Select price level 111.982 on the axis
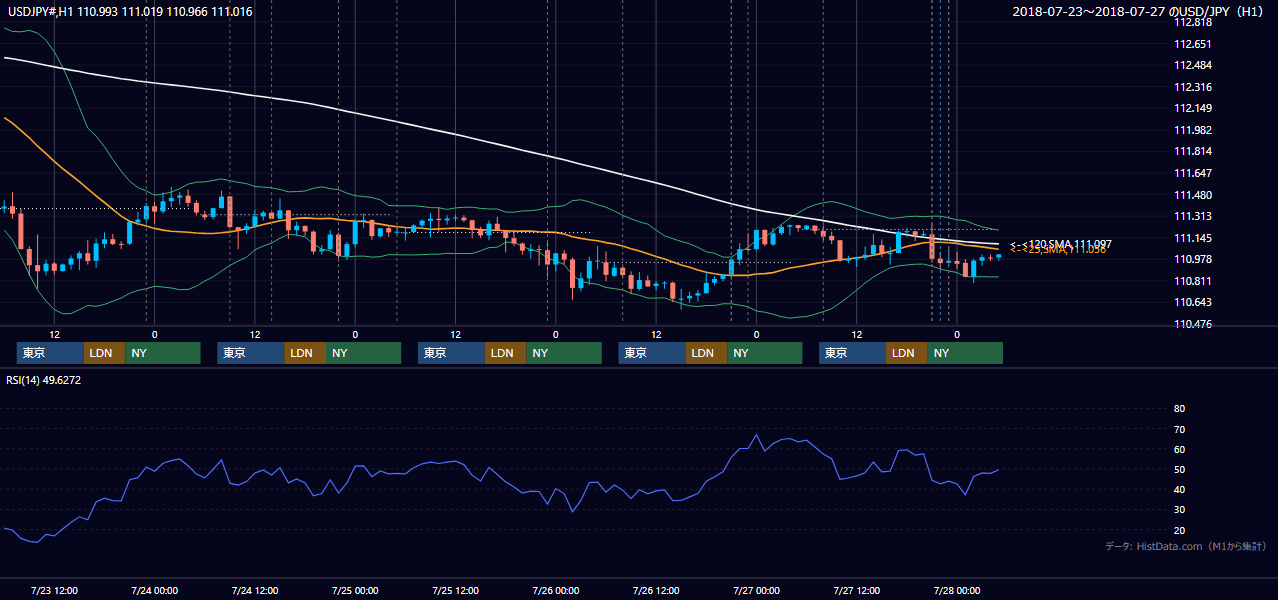1278x600 pixels. point(1193,130)
